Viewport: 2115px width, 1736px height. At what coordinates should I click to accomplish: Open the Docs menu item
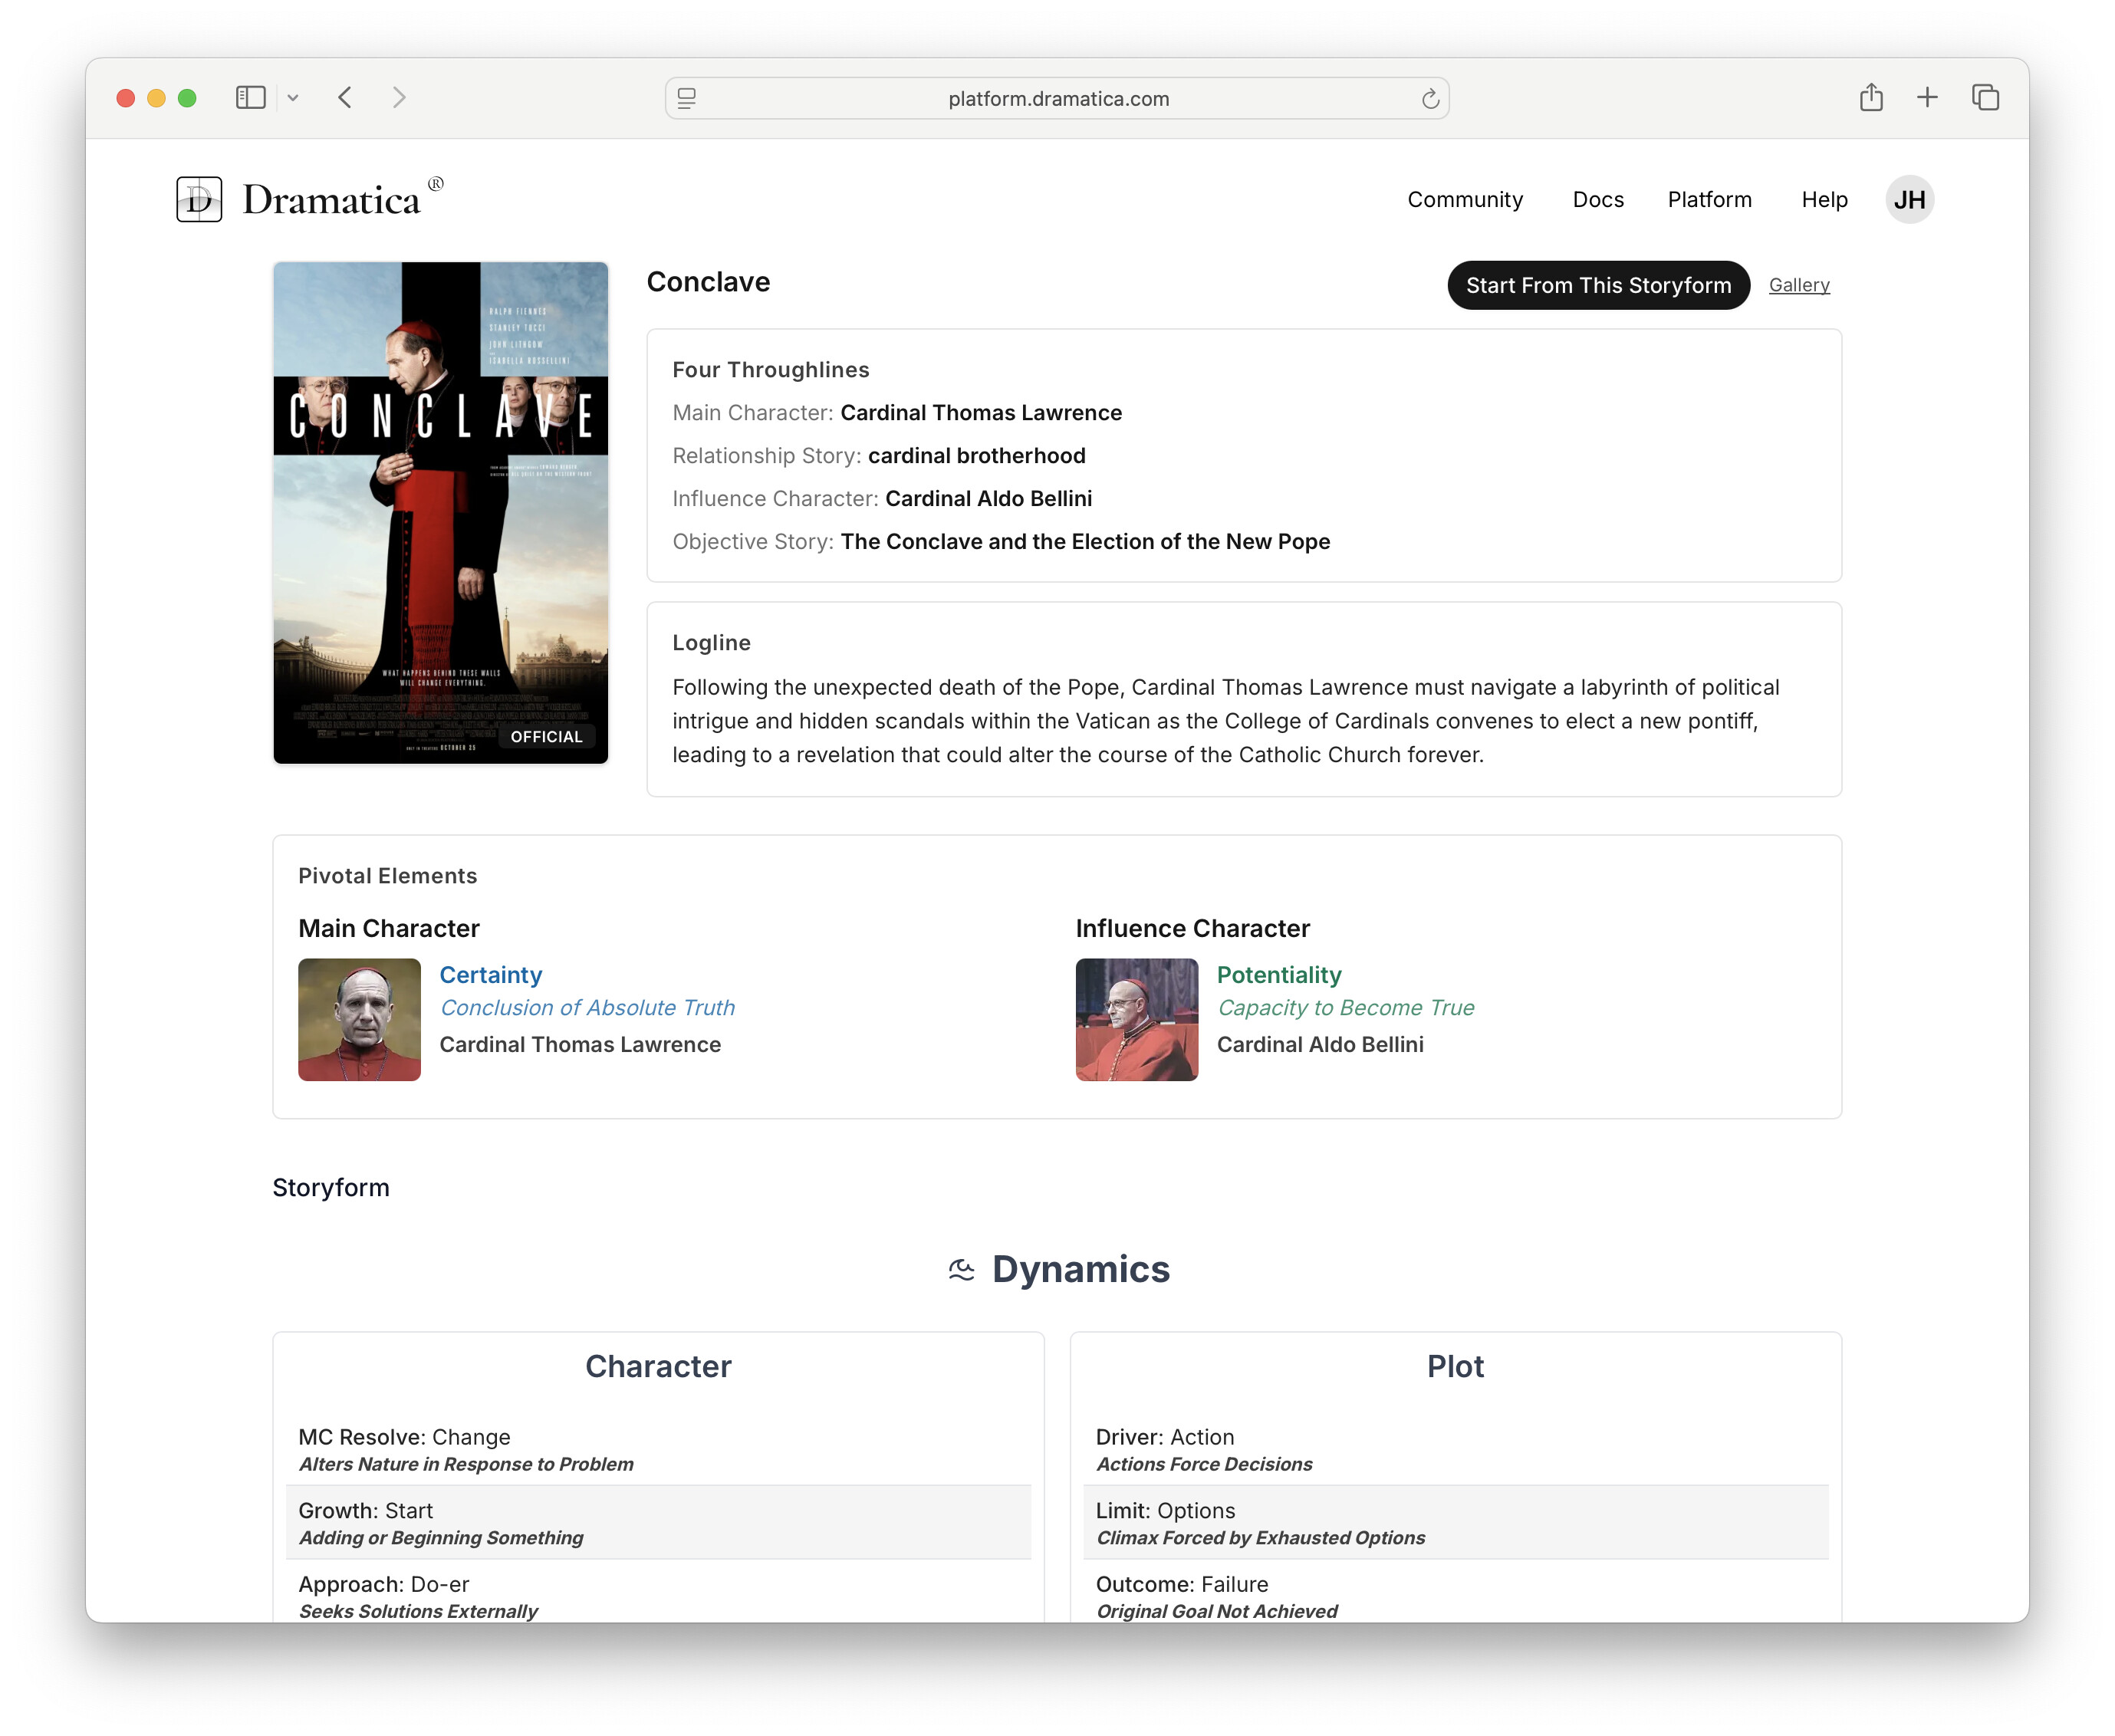click(1597, 199)
